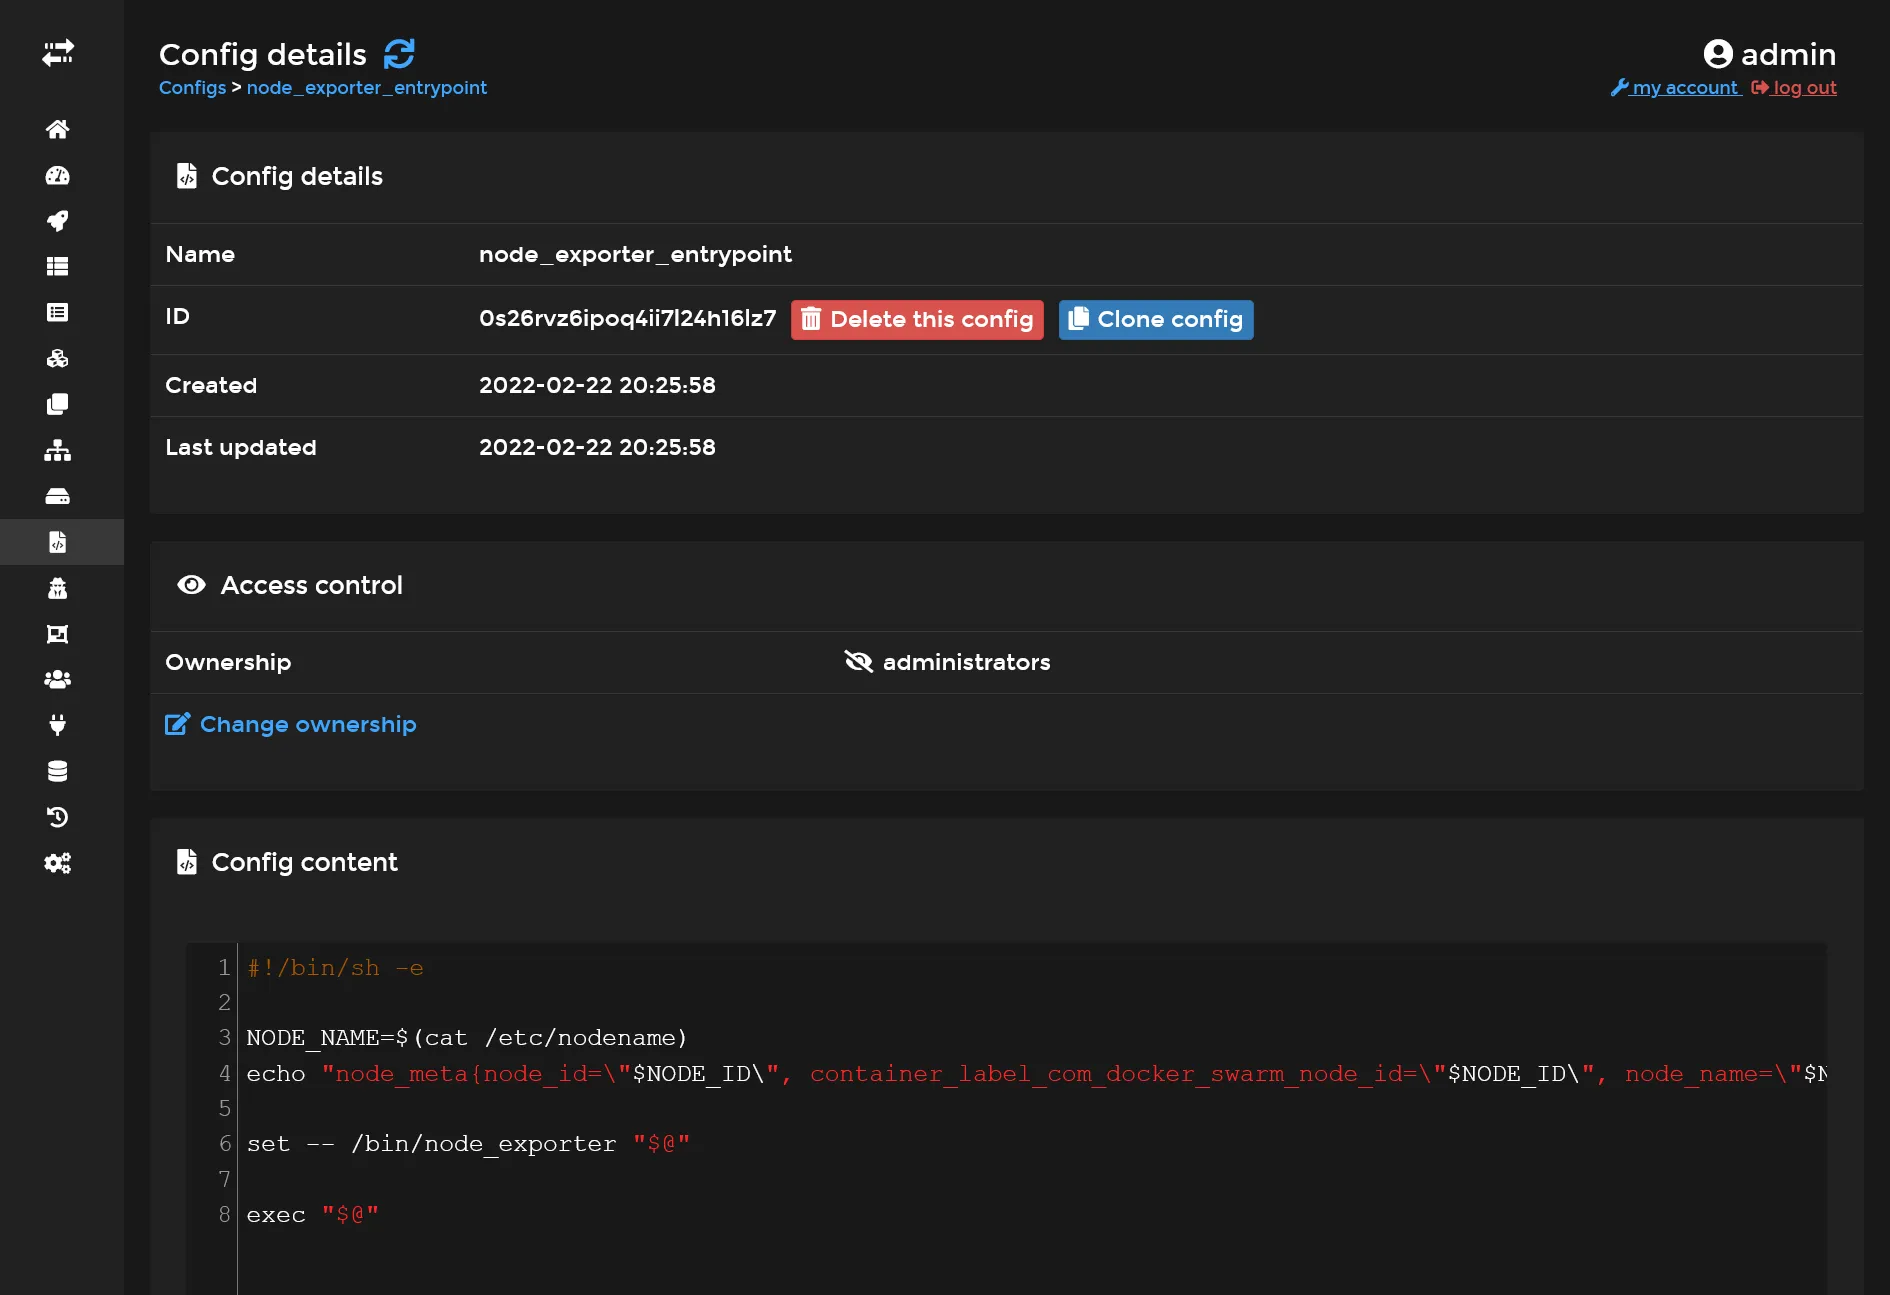Select the Configs code-file icon in sidebar

point(59,542)
